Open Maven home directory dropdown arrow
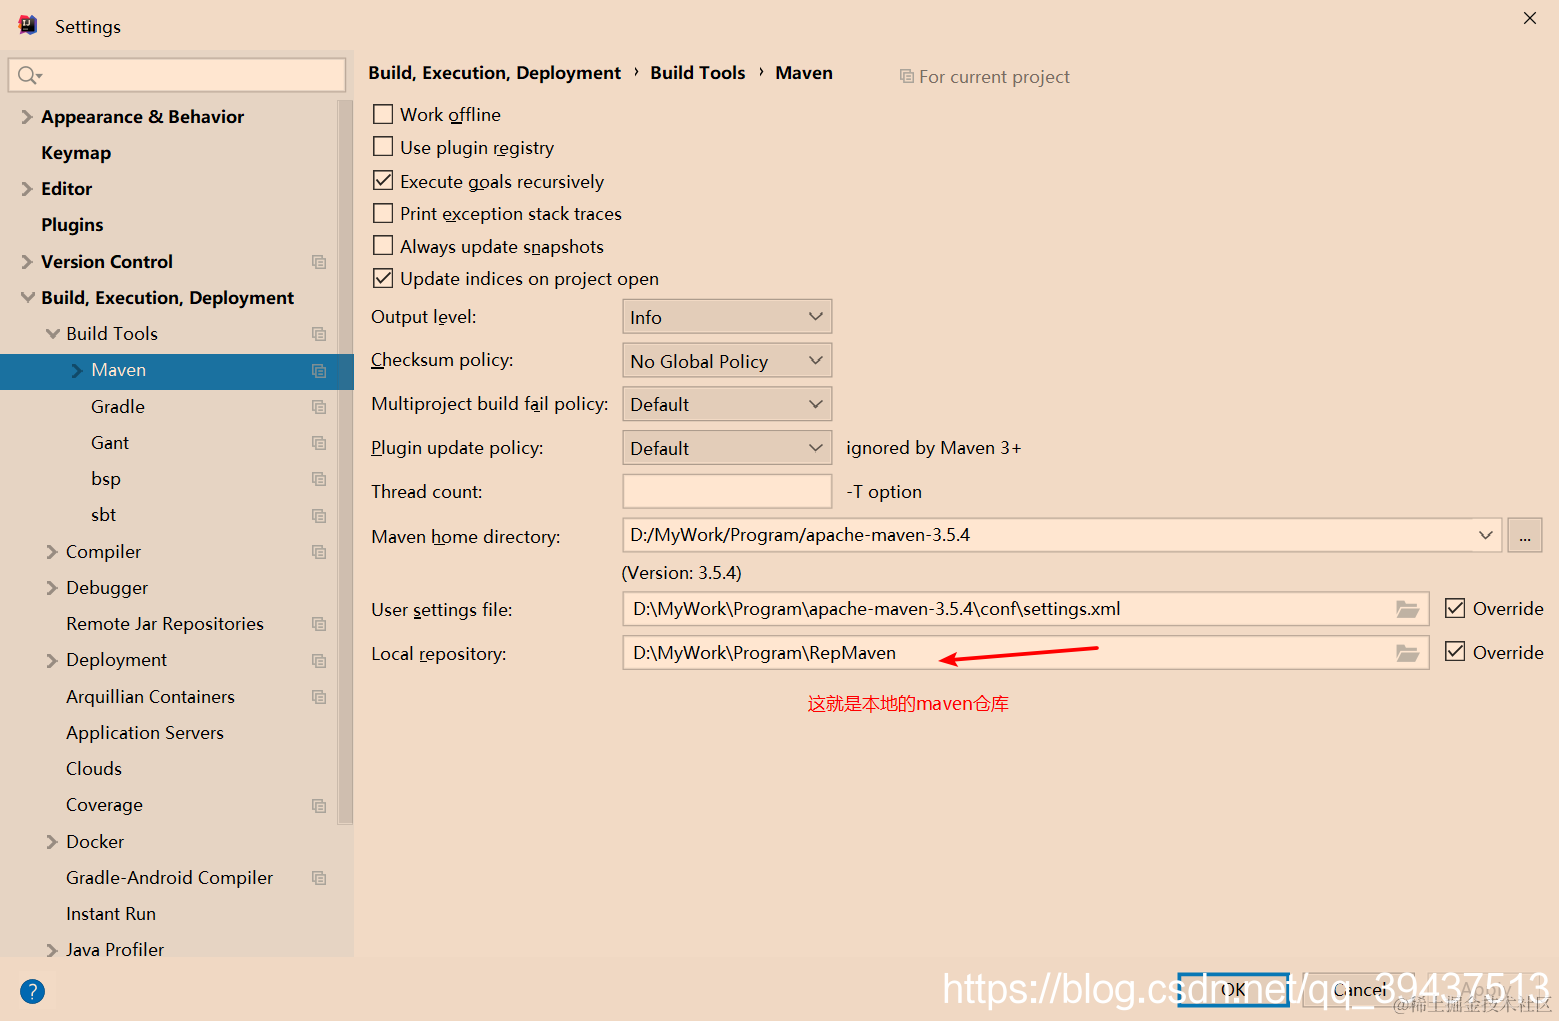The width and height of the screenshot is (1559, 1021). click(1485, 535)
